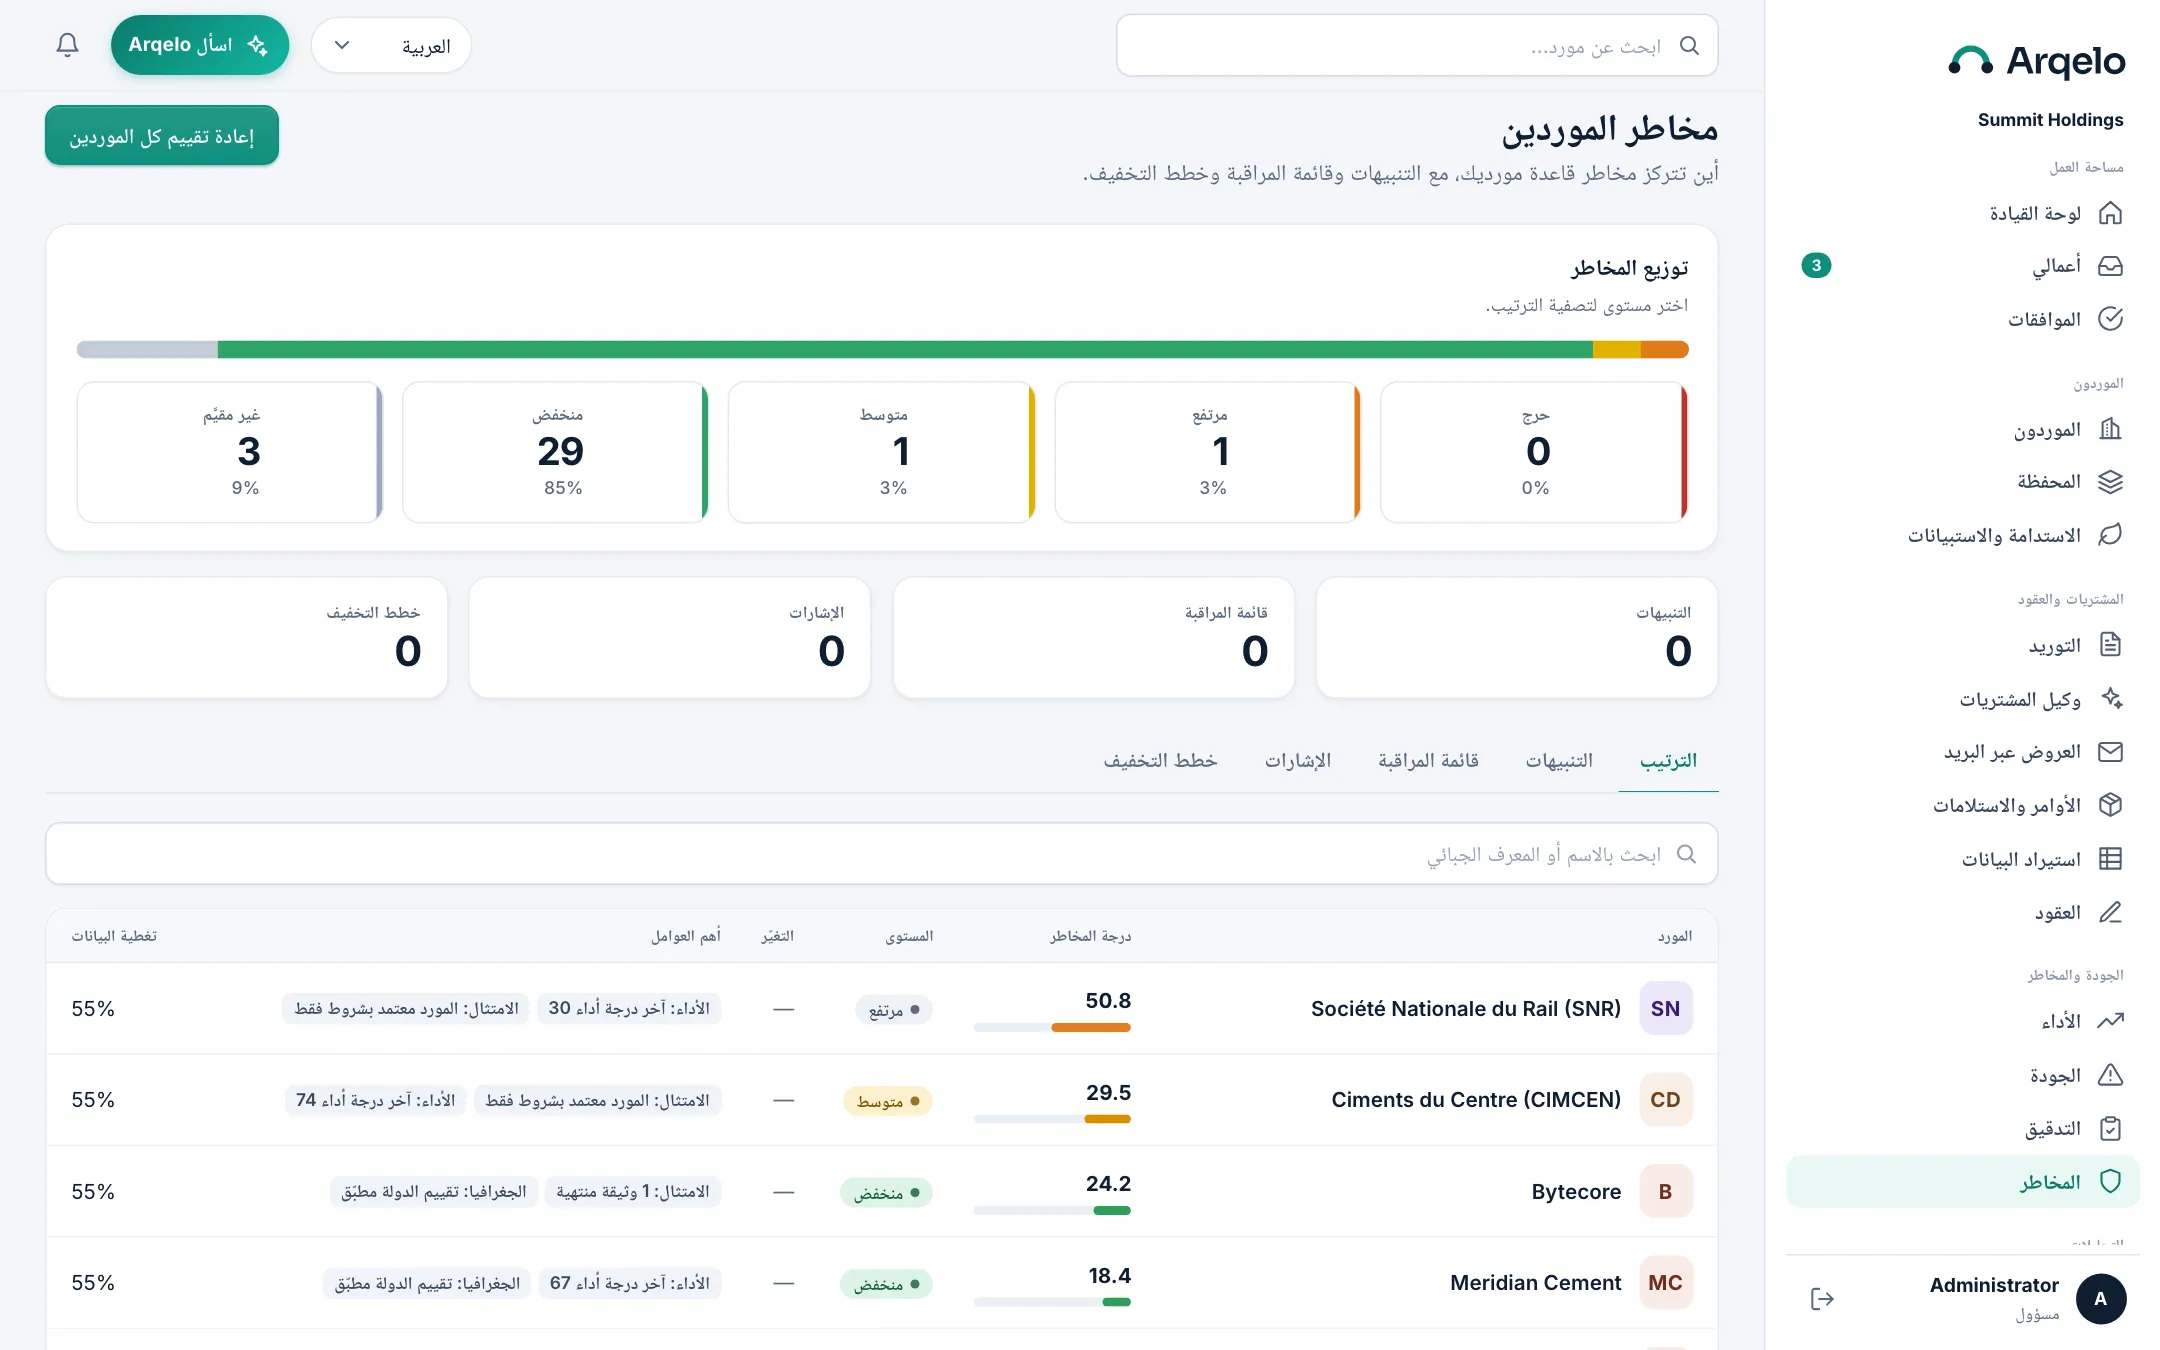The image size is (2160, 1350).
Task: Click the logout icon beside Administrator
Action: coord(1822,1299)
